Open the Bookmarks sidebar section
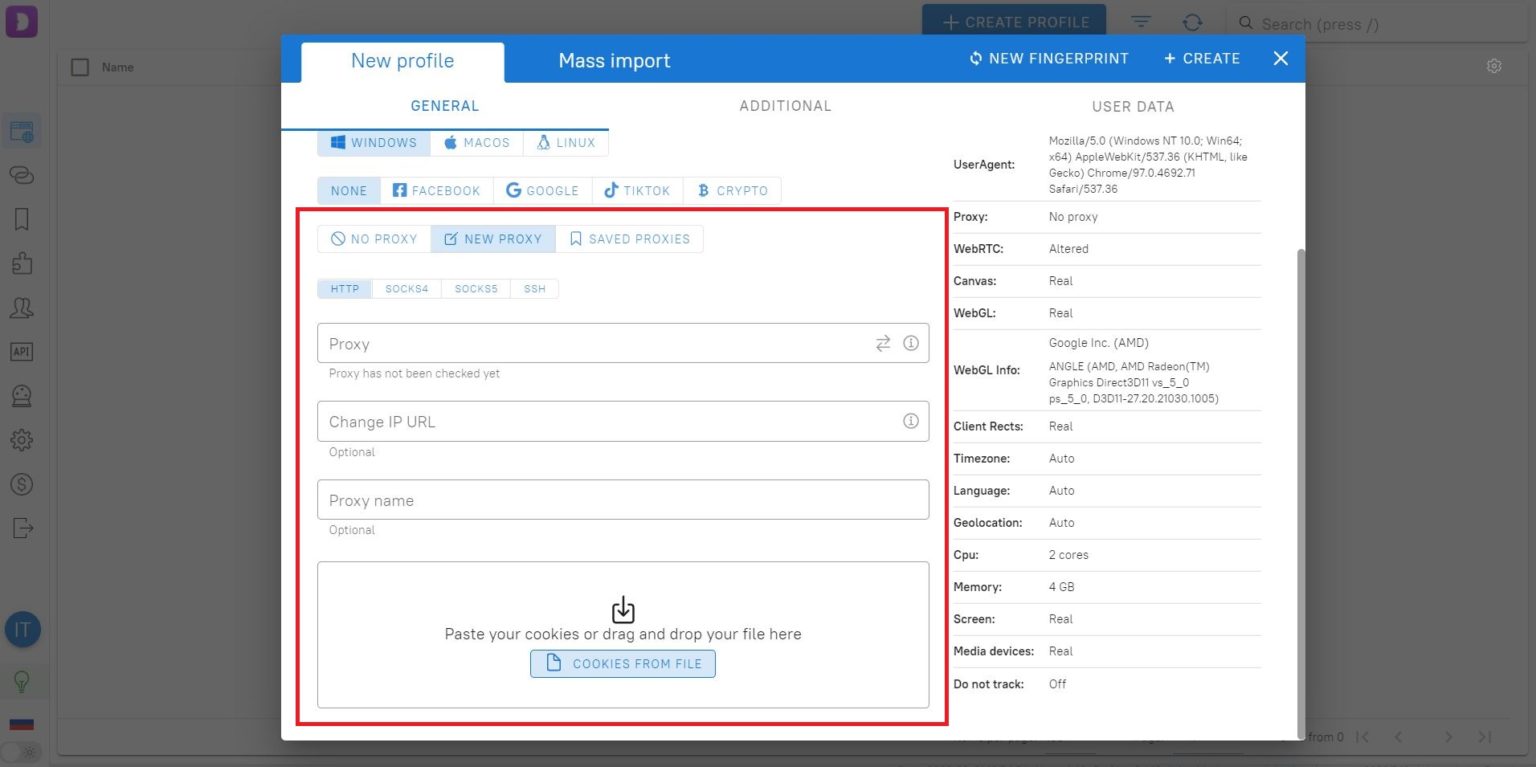The width and height of the screenshot is (1536, 767). click(x=22, y=219)
